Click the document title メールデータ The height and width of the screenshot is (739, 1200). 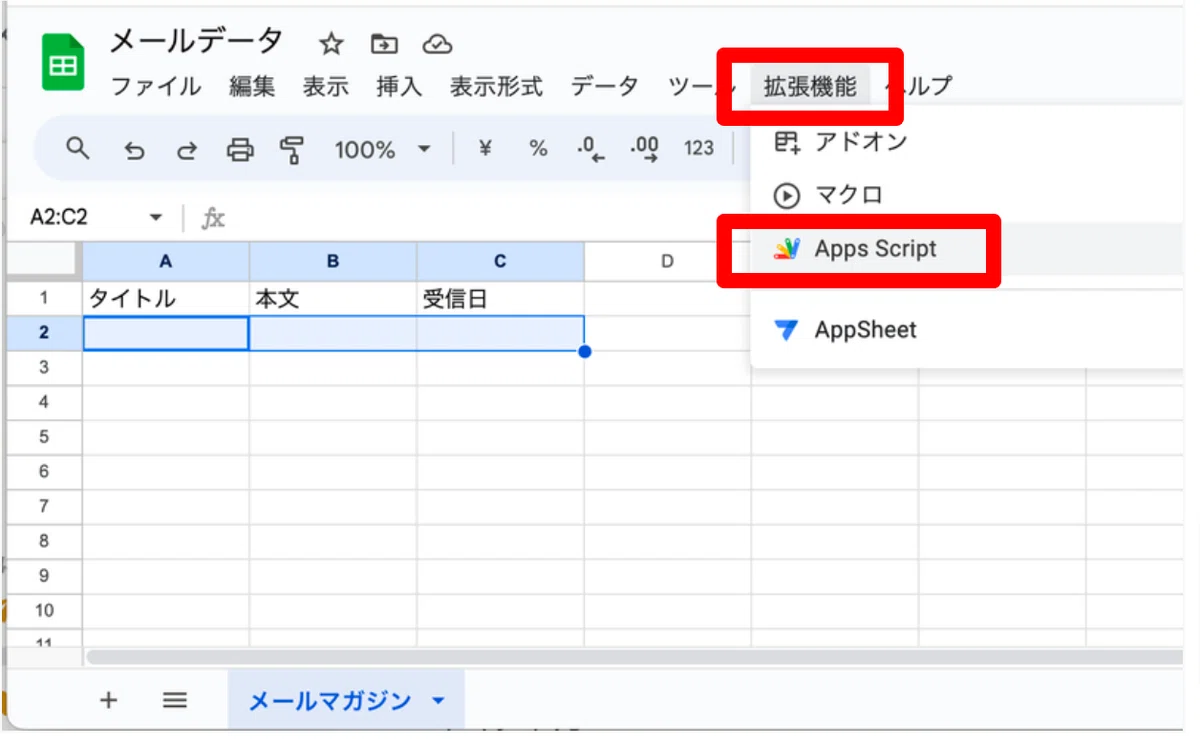[196, 42]
